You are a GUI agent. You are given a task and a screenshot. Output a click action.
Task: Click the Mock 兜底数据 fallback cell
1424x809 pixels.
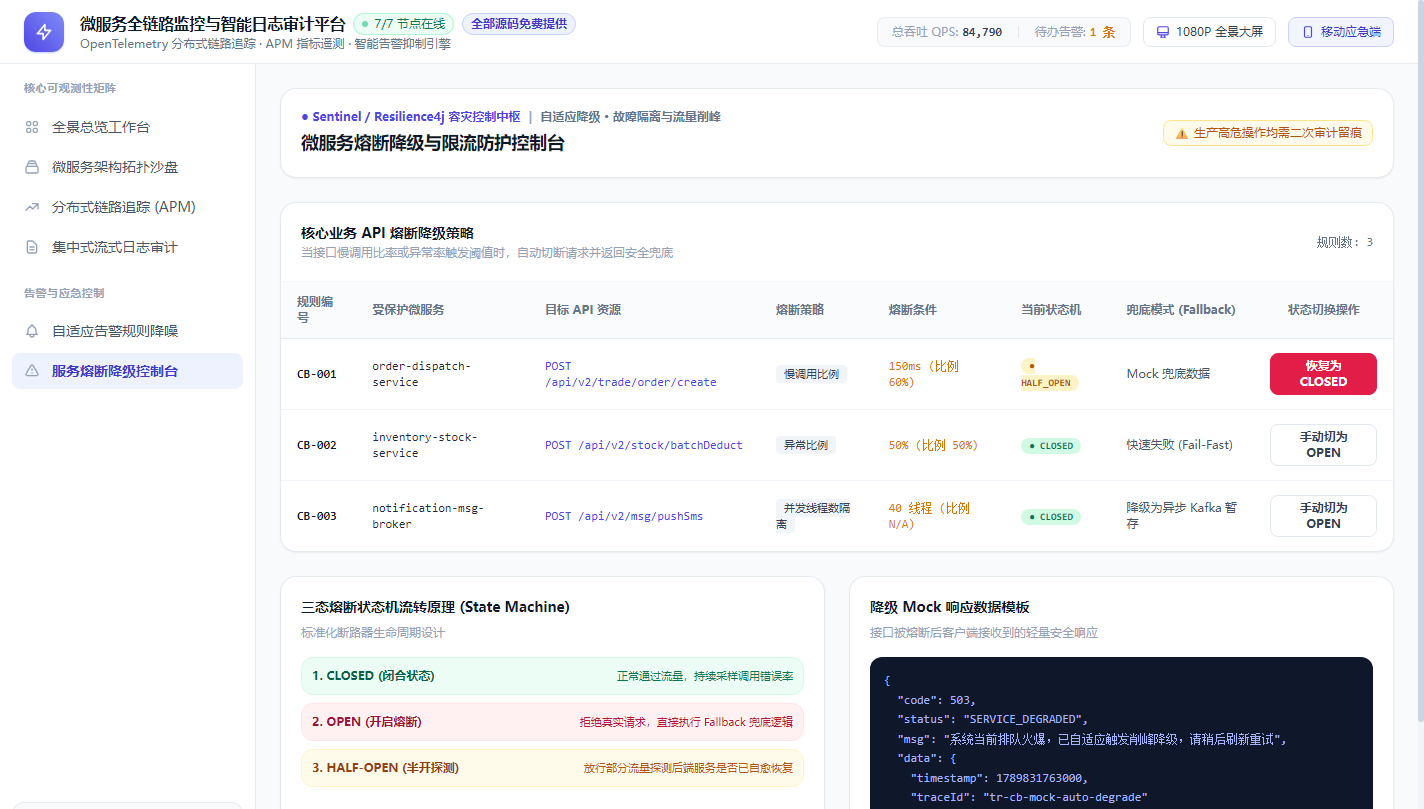coord(1168,374)
